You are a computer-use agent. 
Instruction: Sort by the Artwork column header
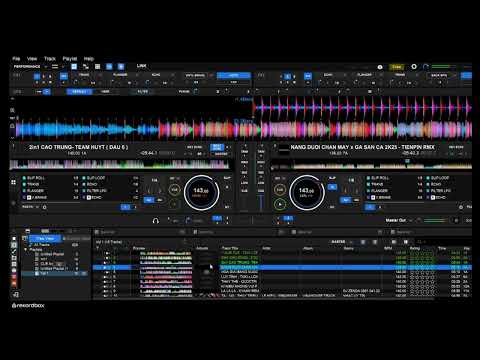pos(202,248)
